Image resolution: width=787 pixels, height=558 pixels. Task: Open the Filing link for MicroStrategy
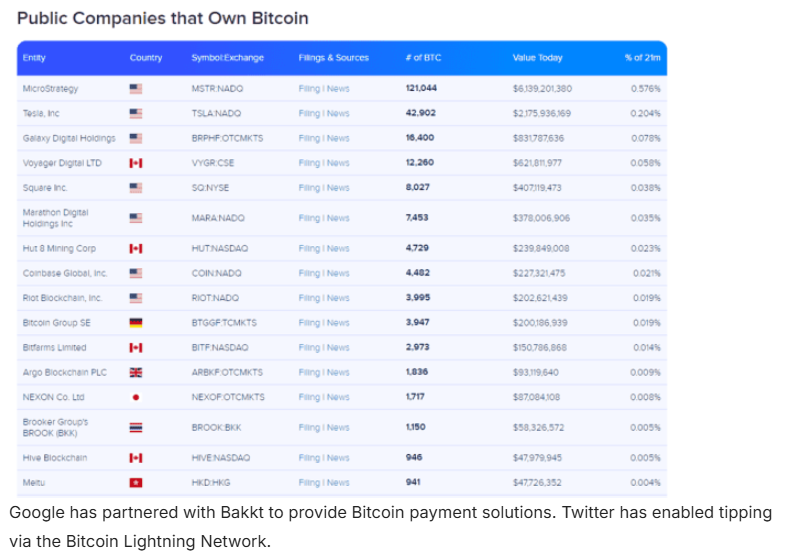[x=309, y=89]
